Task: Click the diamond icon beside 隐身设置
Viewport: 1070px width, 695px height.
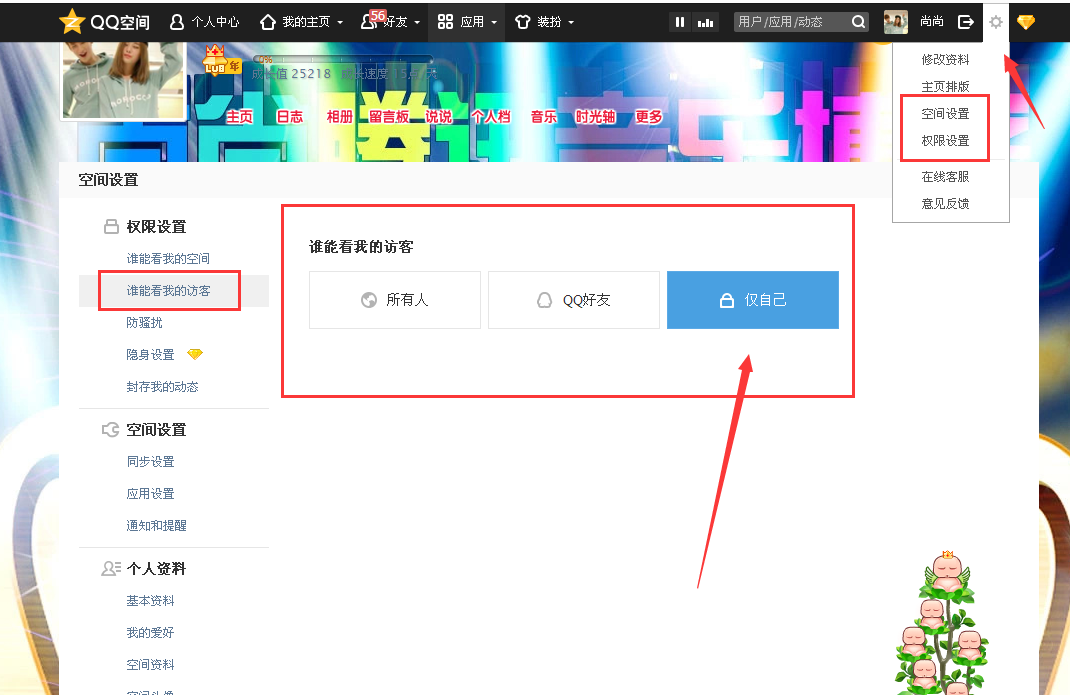Action: click(x=196, y=353)
